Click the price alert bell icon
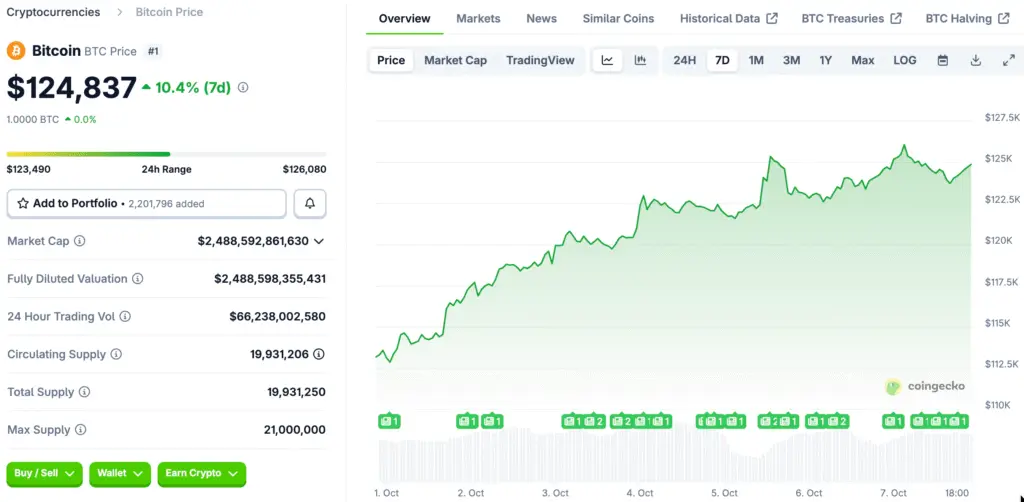Viewport: 1024px width, 502px height. pos(309,203)
